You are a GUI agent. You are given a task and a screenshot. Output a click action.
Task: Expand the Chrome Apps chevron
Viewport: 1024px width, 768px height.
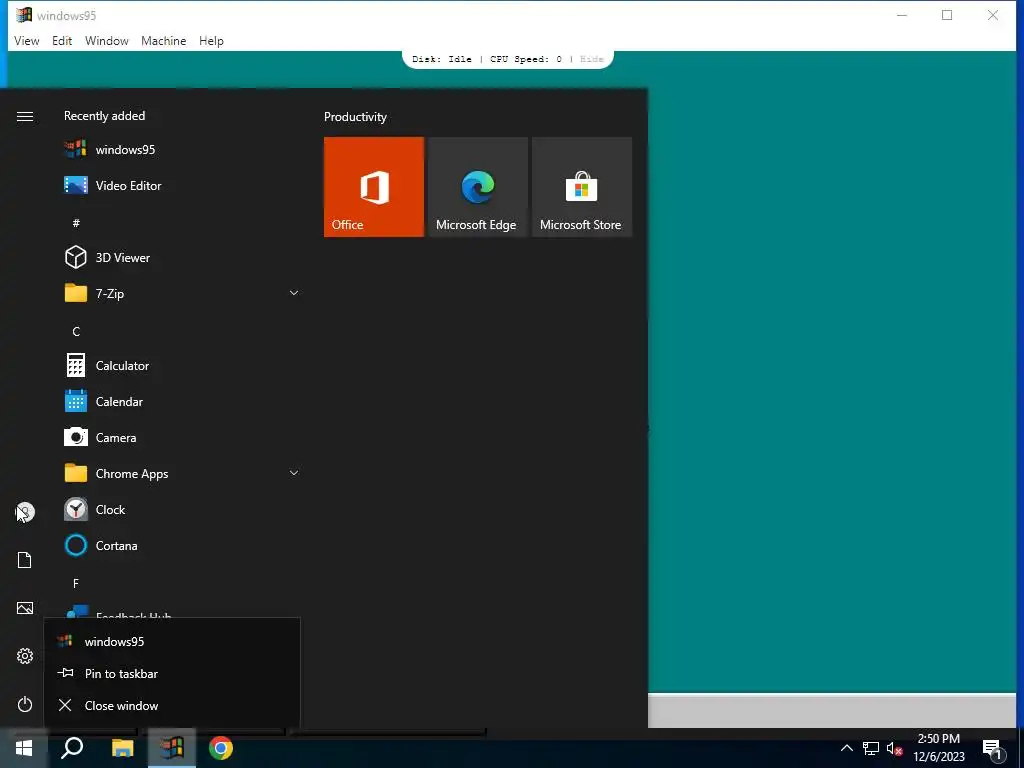click(294, 473)
